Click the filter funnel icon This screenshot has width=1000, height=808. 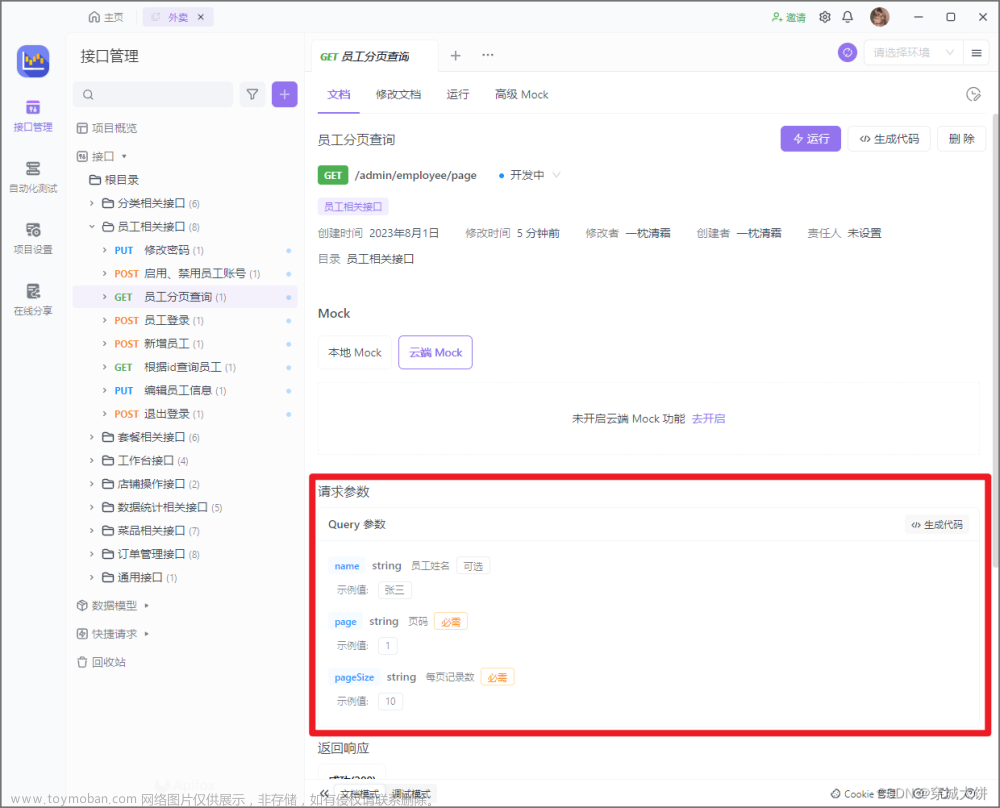click(x=253, y=94)
